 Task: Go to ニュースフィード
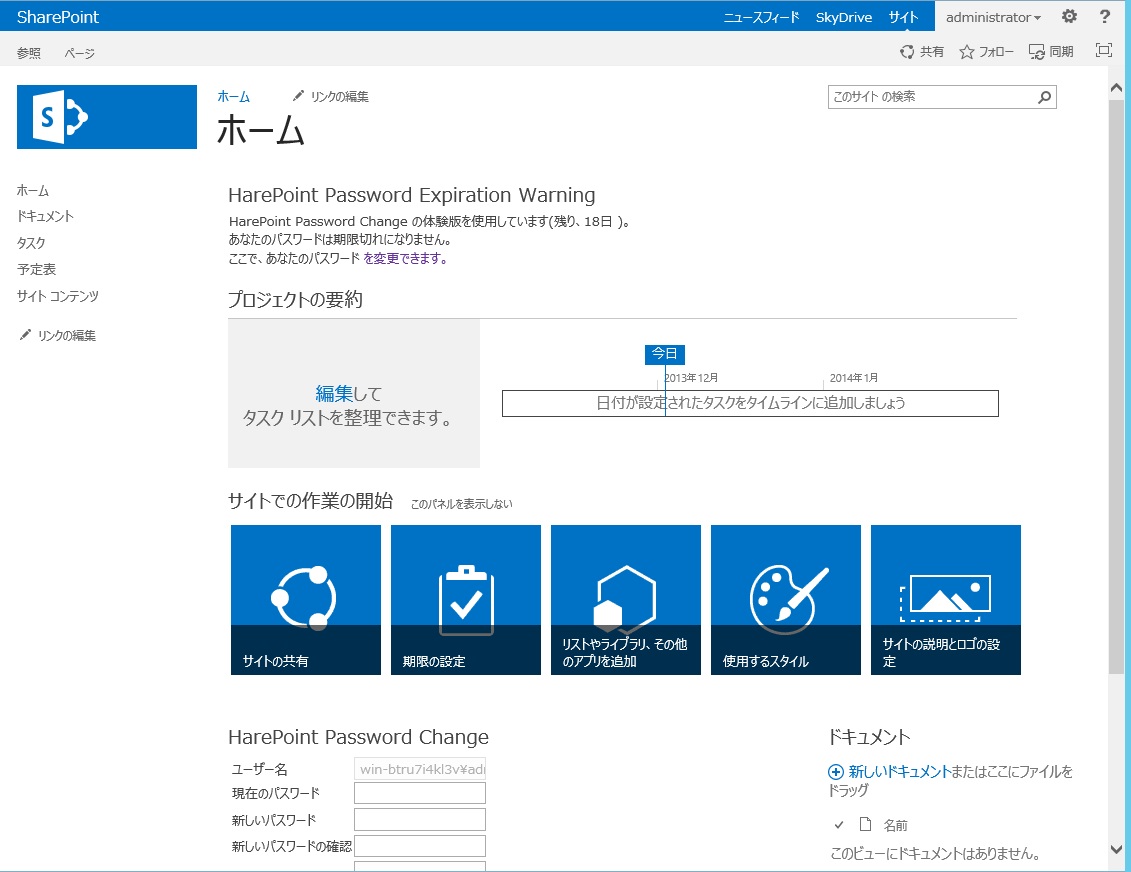762,17
